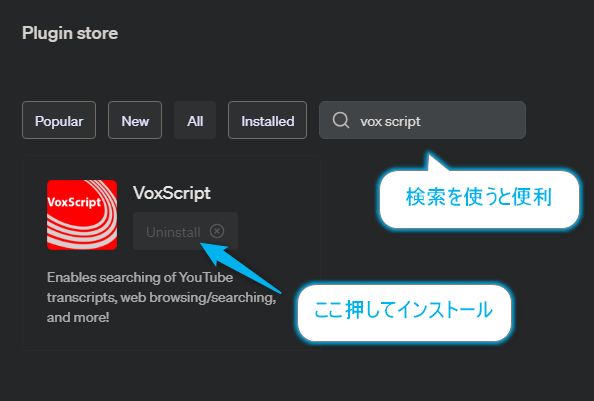Screen dimensions: 594x401
Task: Open the Installed plugins tab
Action: click(267, 120)
